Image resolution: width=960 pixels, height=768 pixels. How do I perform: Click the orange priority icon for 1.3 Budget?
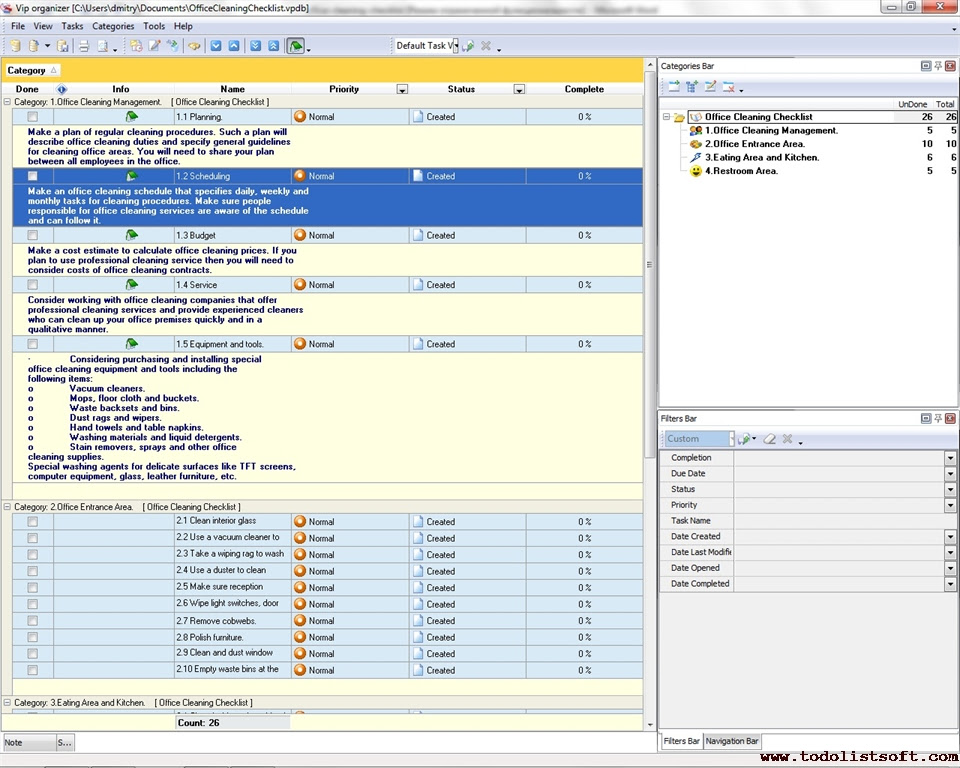pyautogui.click(x=300, y=236)
